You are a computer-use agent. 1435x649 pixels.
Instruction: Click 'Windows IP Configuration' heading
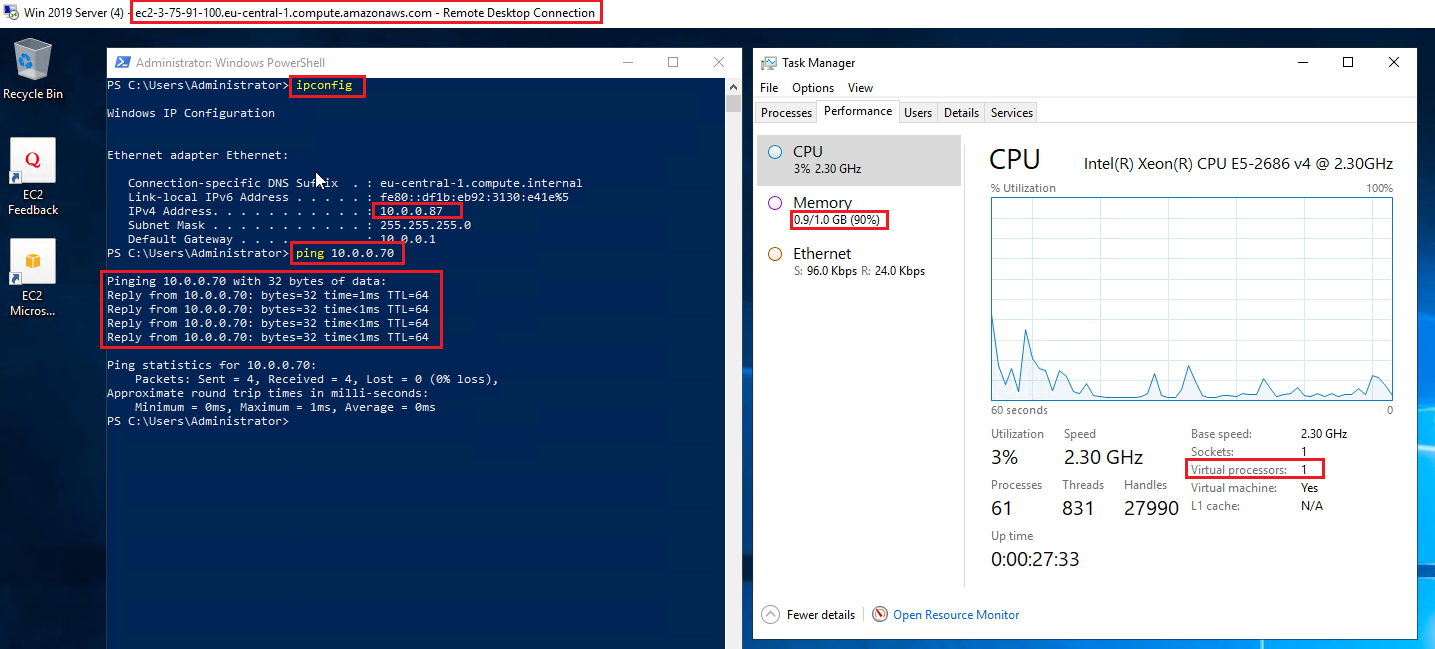(191, 113)
